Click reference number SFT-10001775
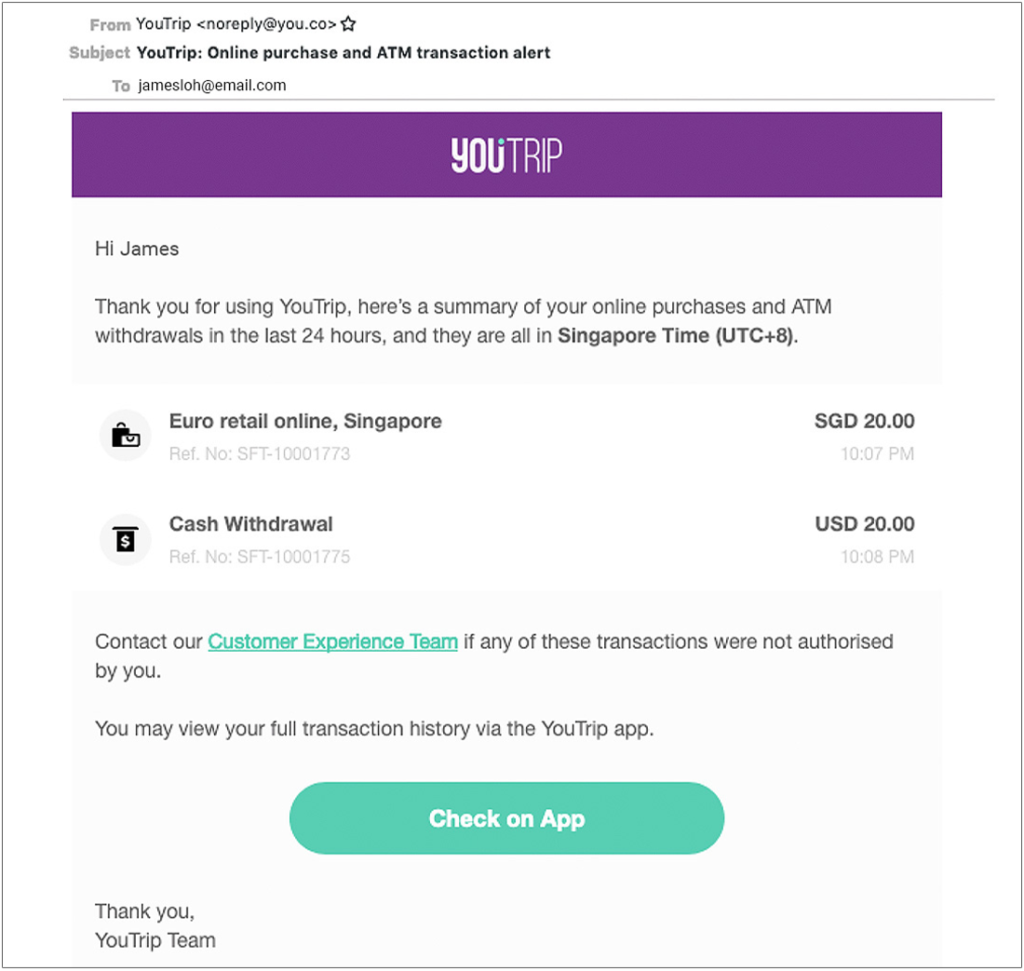Image resolution: width=1024 pixels, height=971 pixels. [x=259, y=557]
